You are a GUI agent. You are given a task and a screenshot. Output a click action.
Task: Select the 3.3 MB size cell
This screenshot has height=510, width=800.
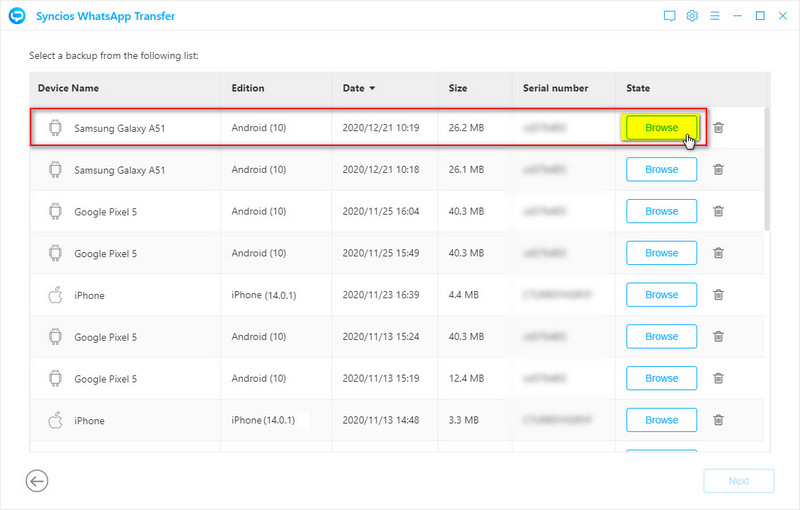463,420
